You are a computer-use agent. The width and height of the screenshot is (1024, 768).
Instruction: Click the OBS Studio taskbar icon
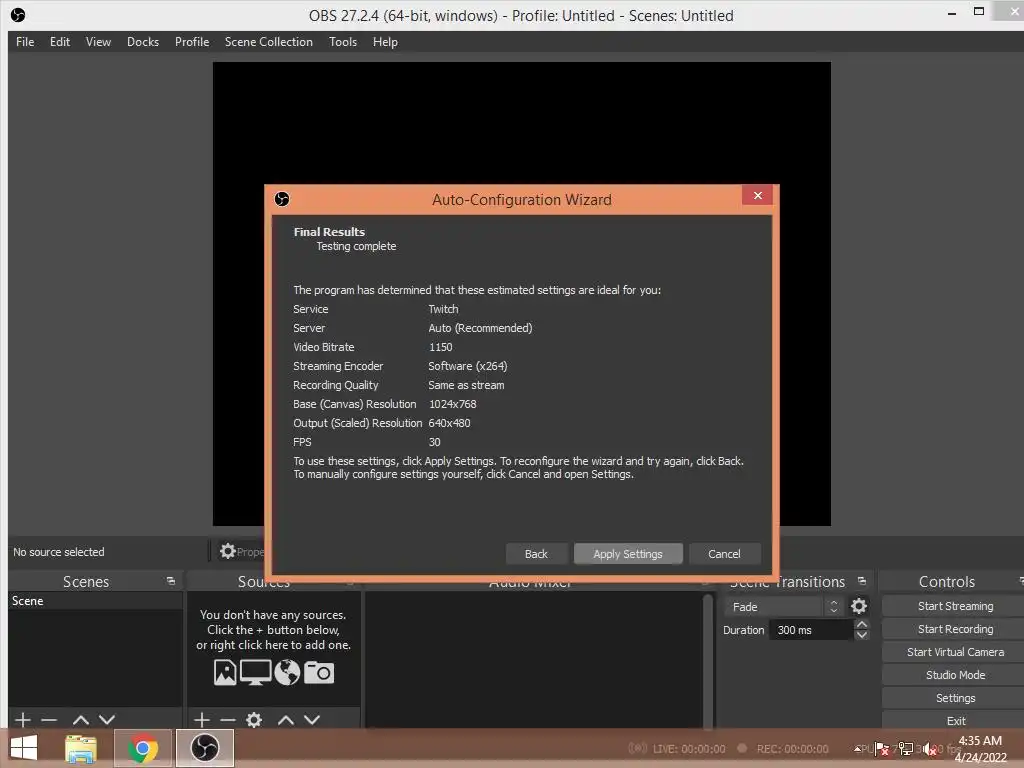click(x=205, y=748)
